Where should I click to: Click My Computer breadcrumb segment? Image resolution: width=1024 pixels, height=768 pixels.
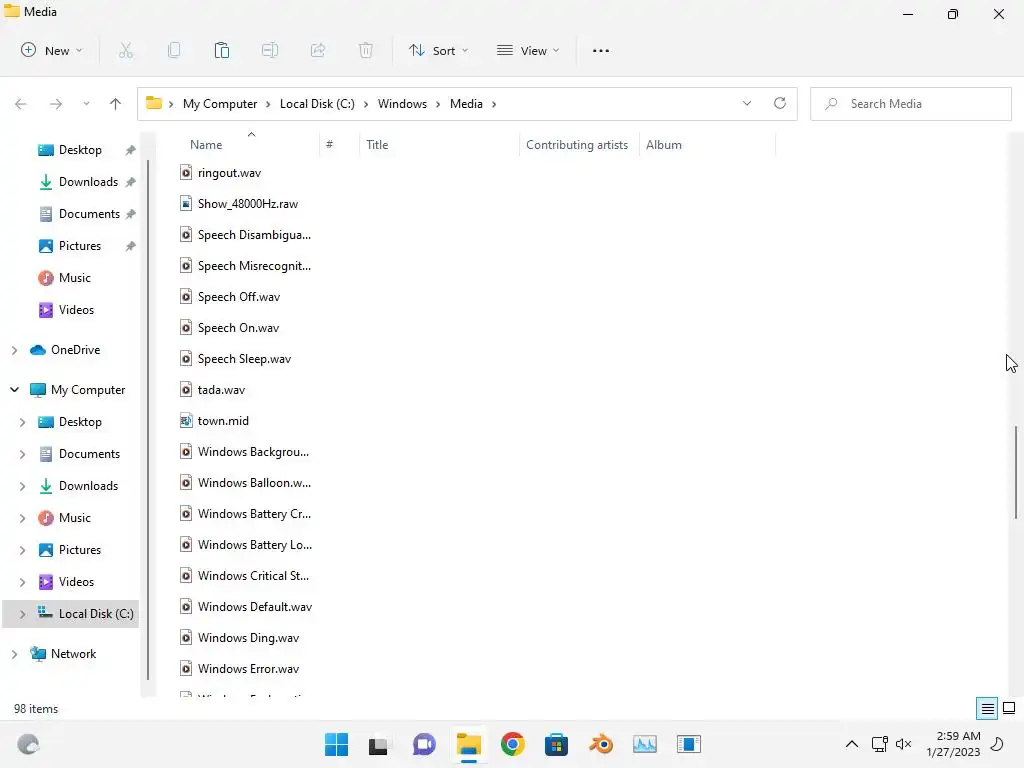click(x=220, y=104)
